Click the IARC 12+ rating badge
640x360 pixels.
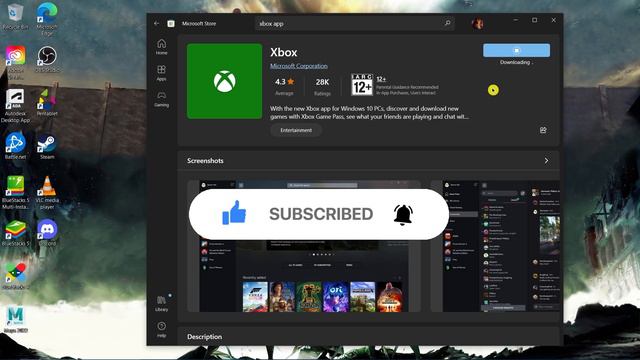pos(362,84)
